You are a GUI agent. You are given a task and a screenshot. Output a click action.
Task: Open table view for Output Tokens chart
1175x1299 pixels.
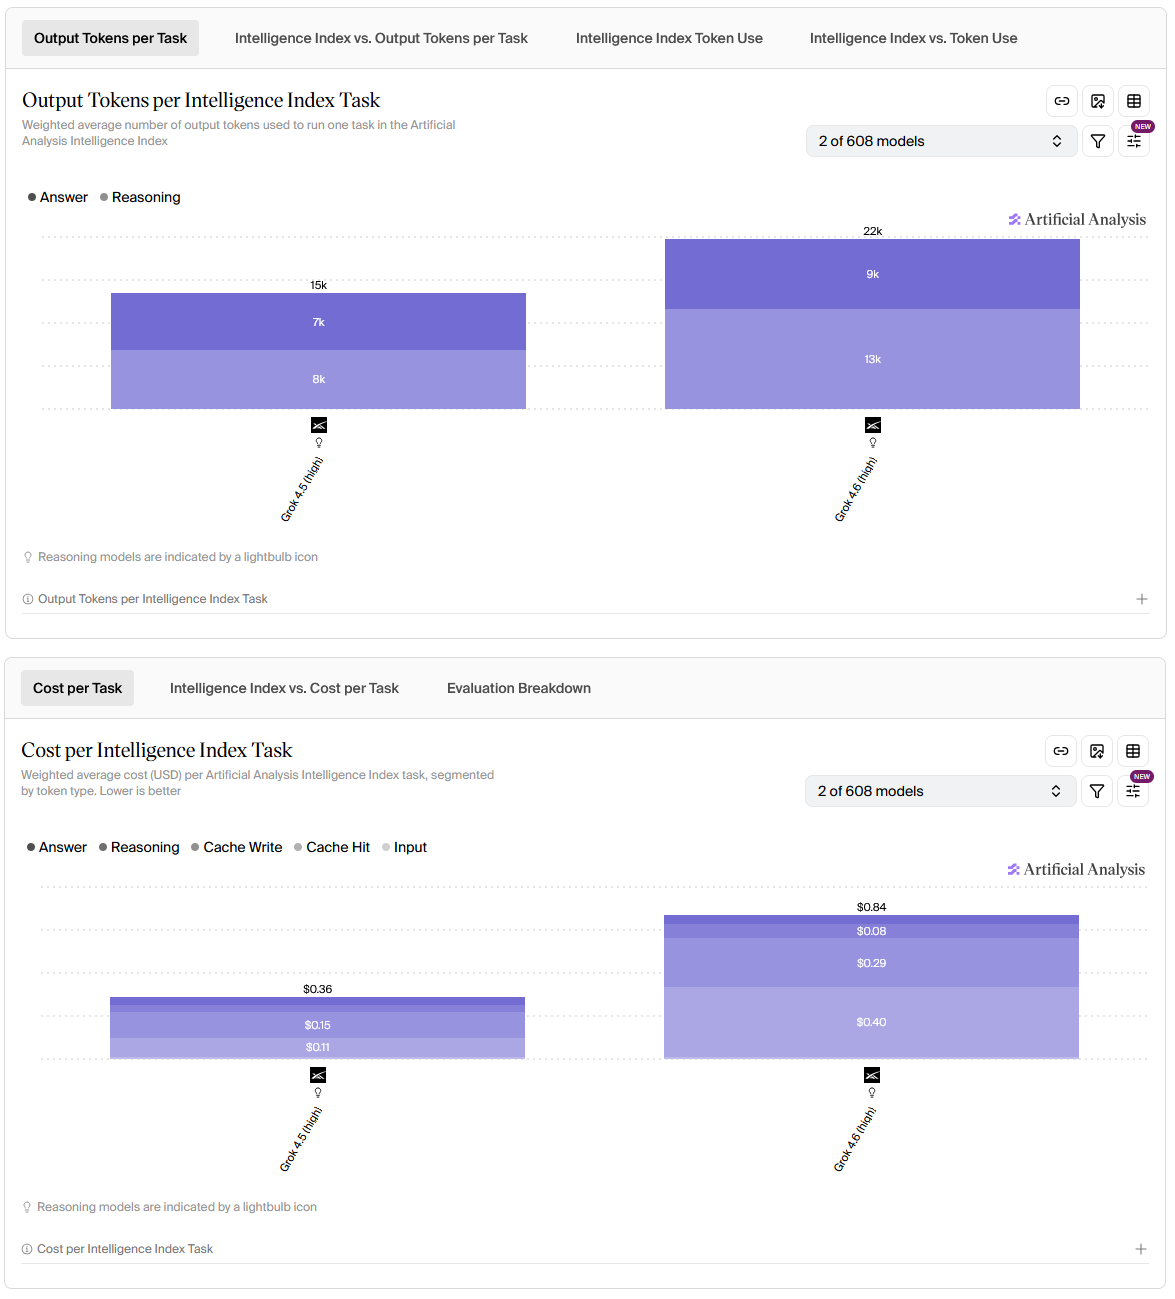point(1134,101)
